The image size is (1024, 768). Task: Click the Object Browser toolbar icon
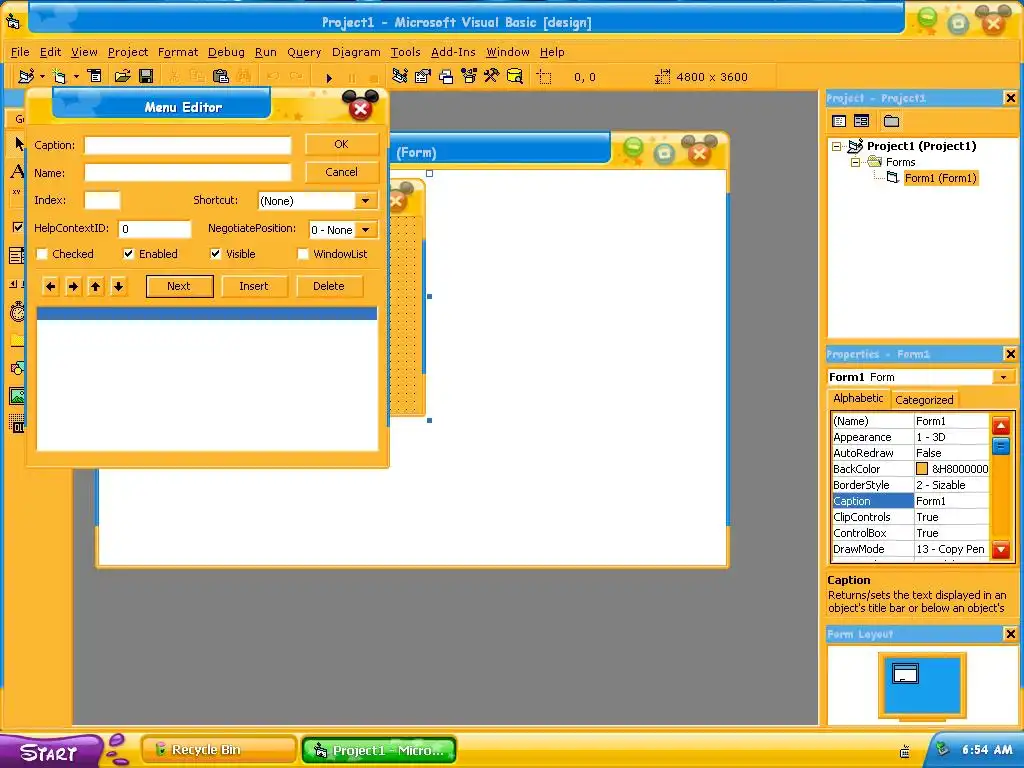[469, 76]
